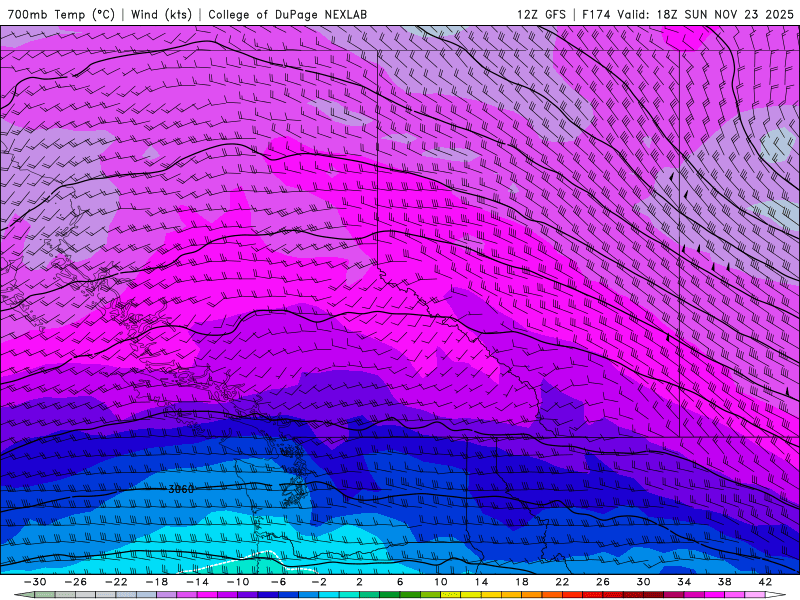The width and height of the screenshot is (800, 600).
Task: Click the "3060" height contour label
Action: point(181,489)
